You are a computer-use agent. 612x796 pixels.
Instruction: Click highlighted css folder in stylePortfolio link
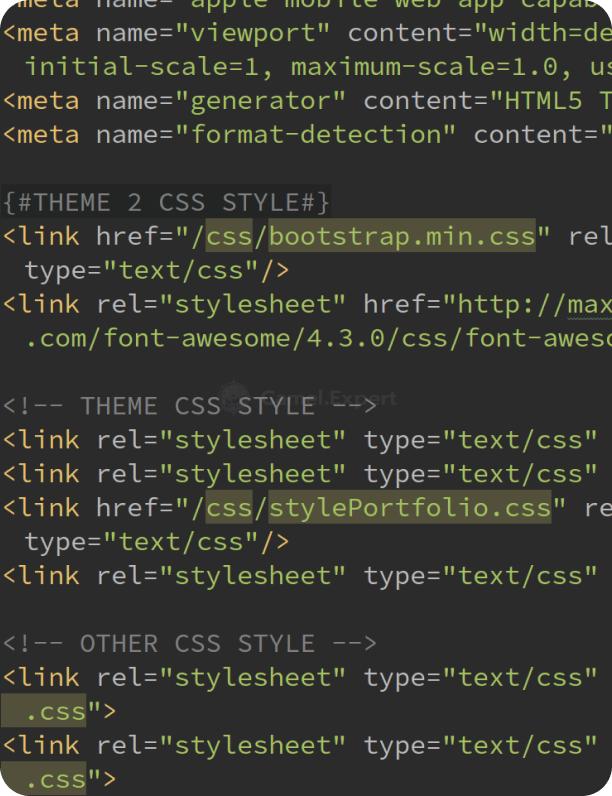point(229,508)
